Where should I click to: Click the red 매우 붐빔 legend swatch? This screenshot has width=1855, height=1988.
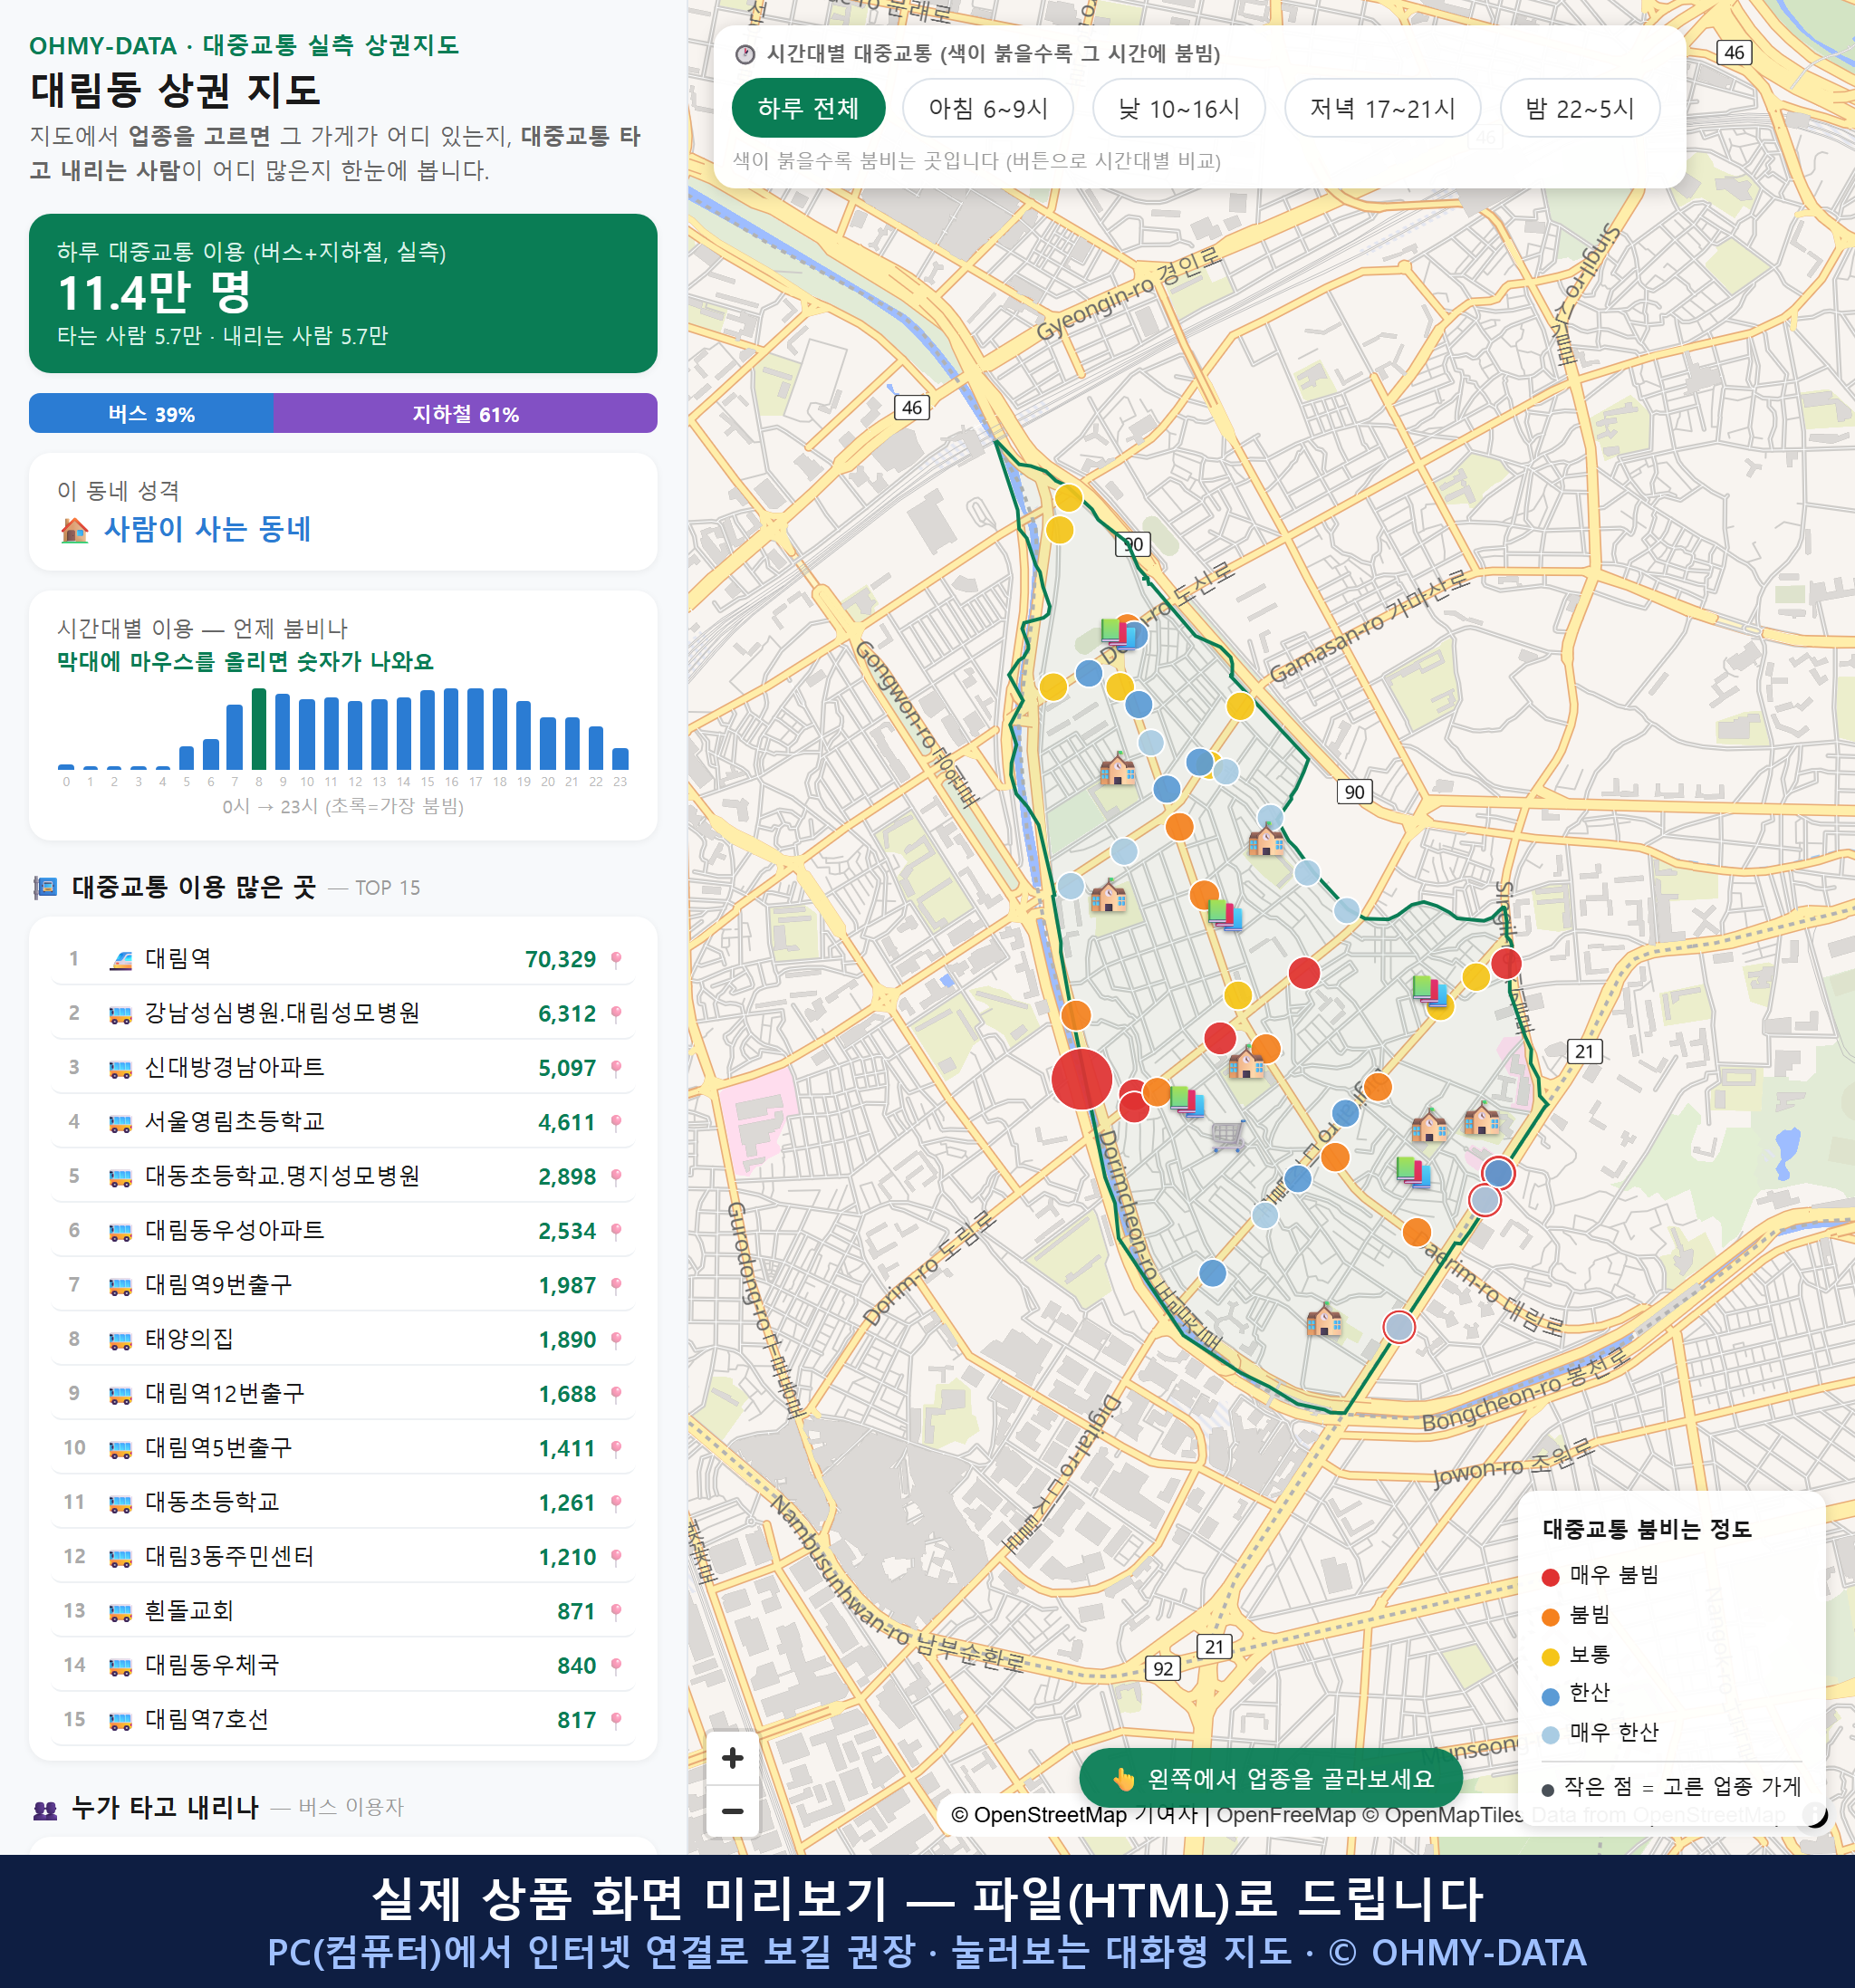[1551, 1577]
